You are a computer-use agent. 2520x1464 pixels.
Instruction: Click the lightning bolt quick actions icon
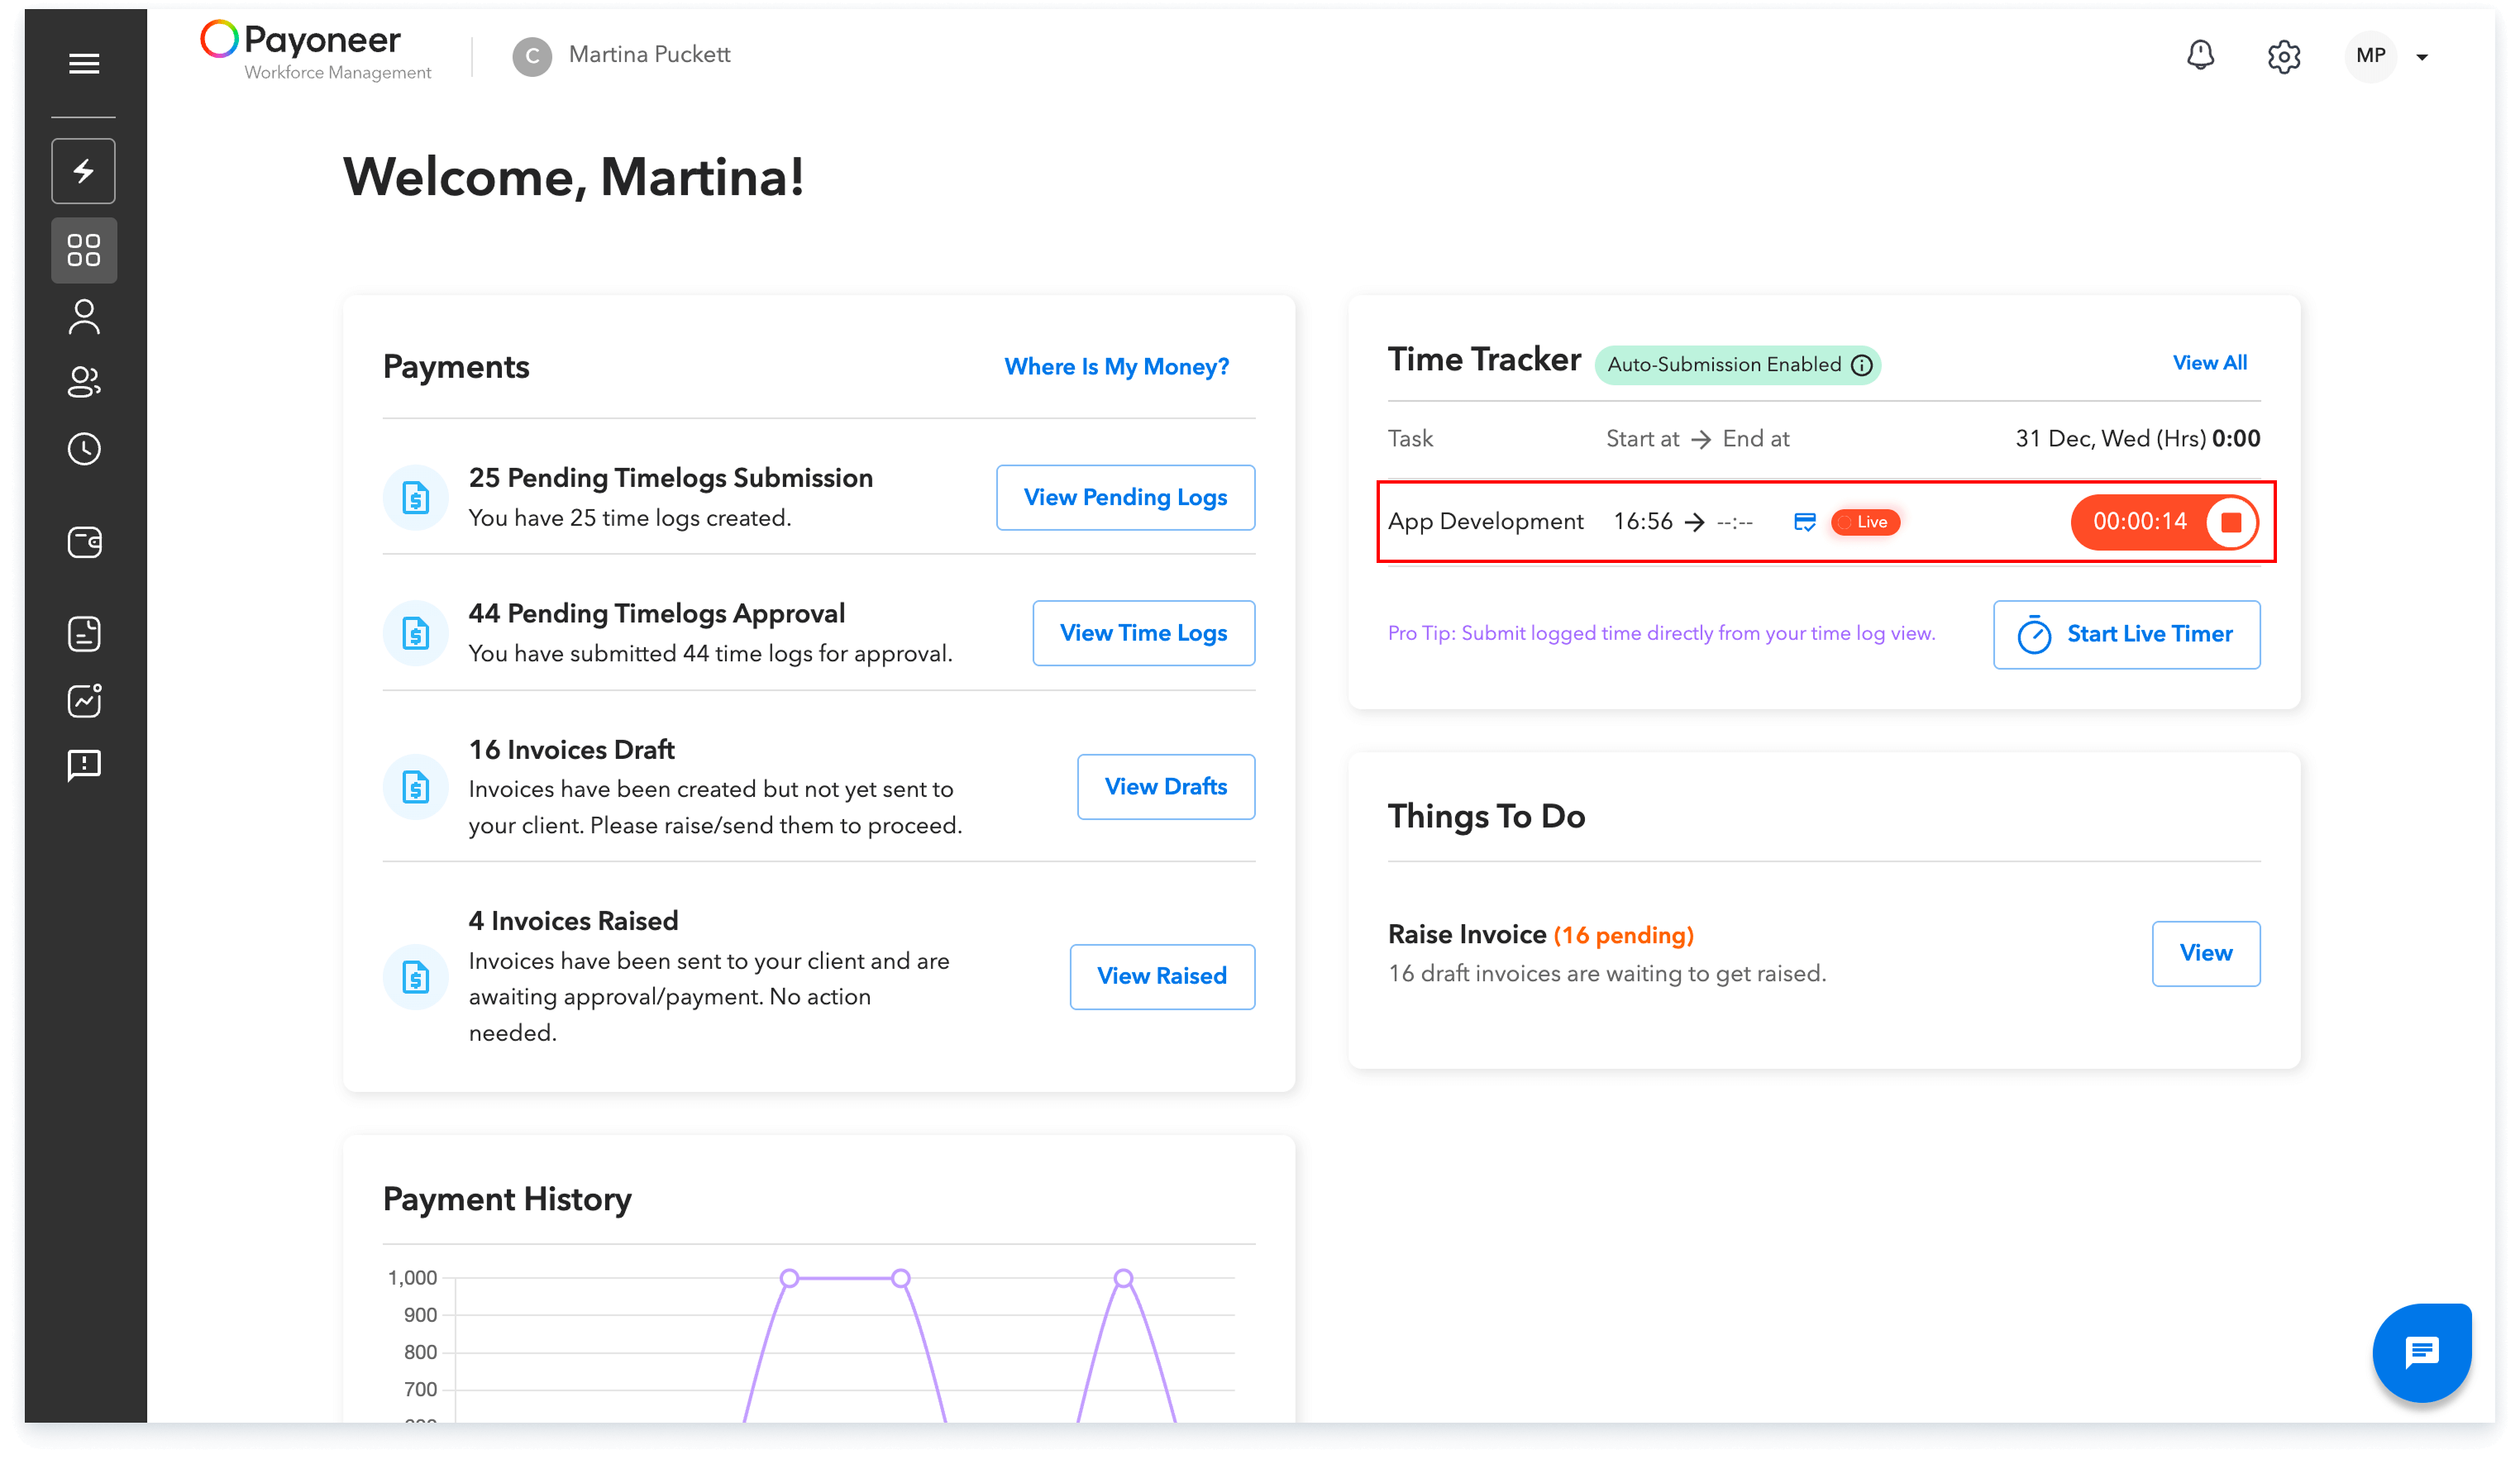(84, 171)
